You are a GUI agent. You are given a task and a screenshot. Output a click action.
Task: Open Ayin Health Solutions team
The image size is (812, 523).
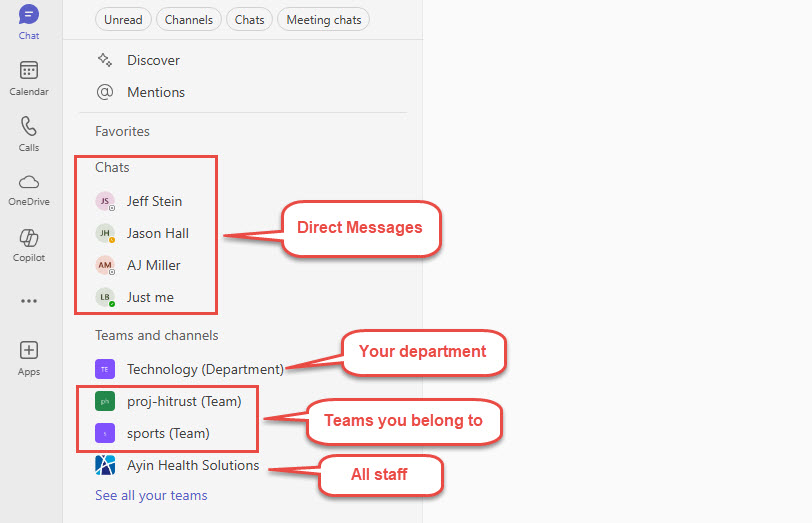pos(193,465)
